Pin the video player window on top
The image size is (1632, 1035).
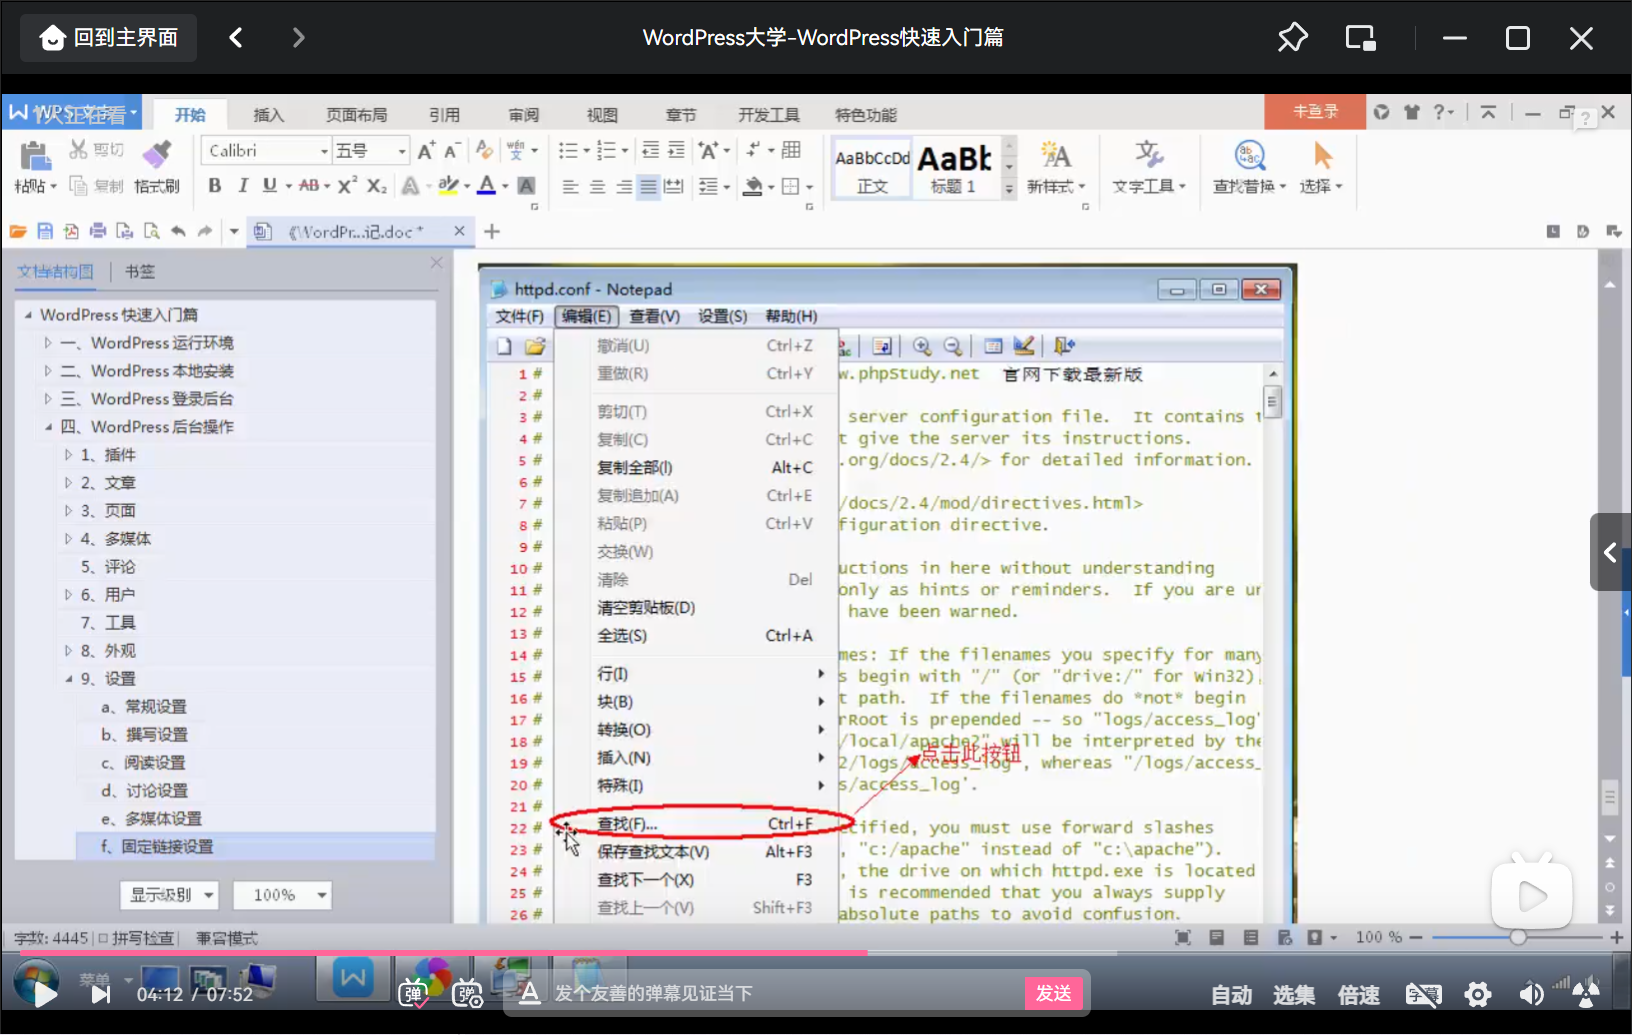(x=1292, y=38)
